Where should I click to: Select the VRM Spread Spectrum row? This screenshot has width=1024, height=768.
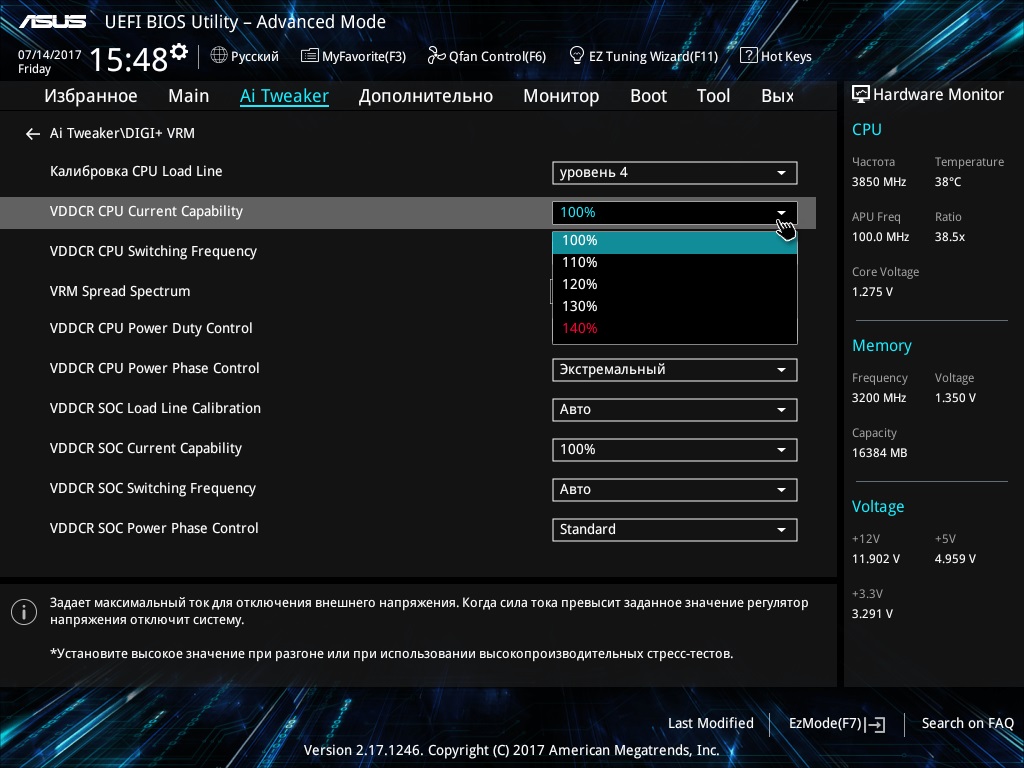tap(120, 291)
